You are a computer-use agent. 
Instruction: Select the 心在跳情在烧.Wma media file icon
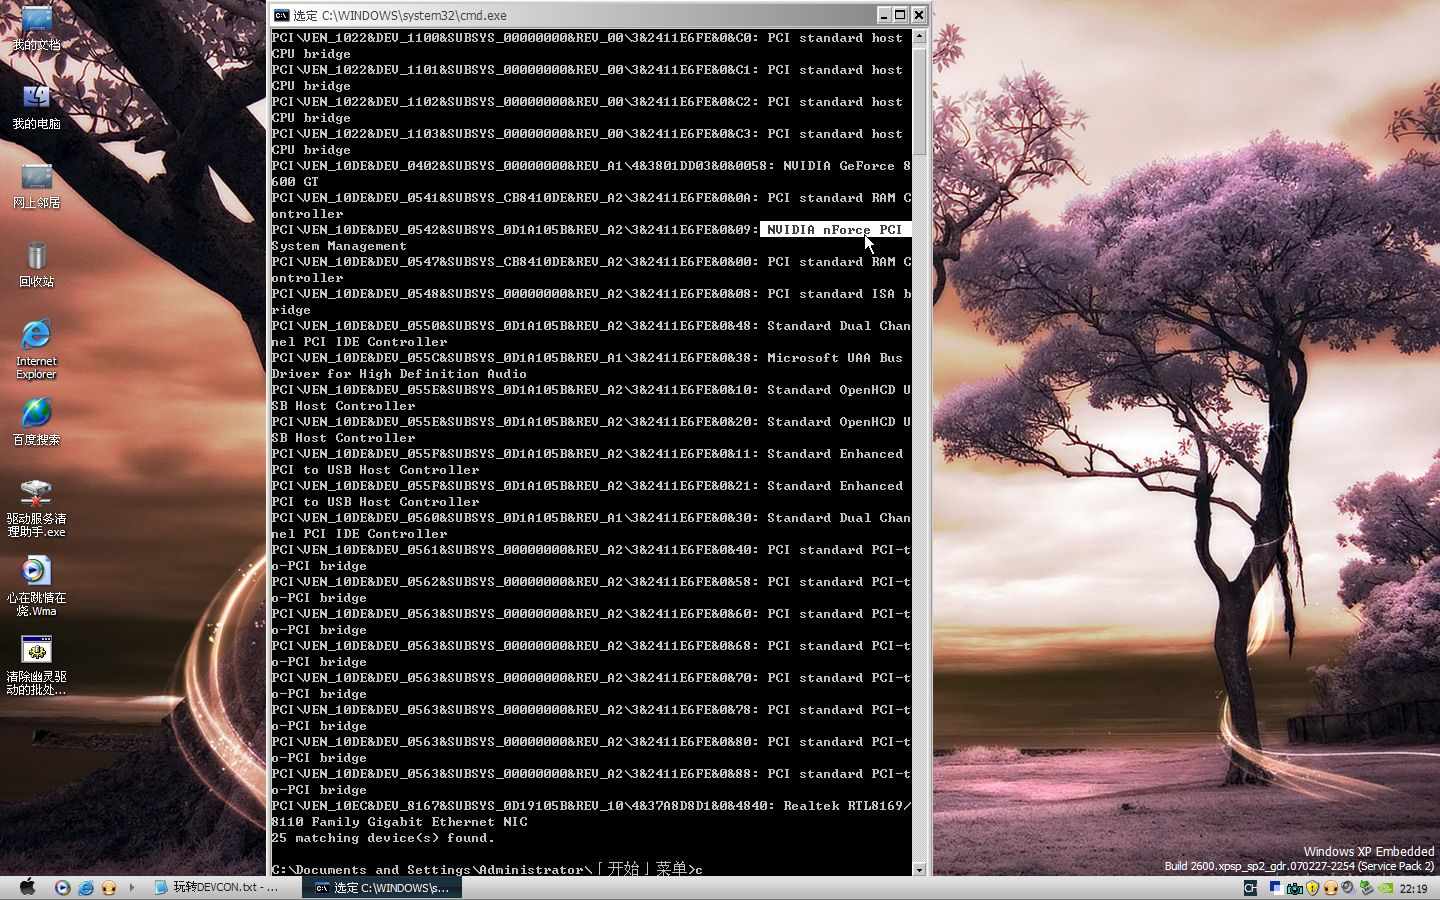[x=36, y=587]
